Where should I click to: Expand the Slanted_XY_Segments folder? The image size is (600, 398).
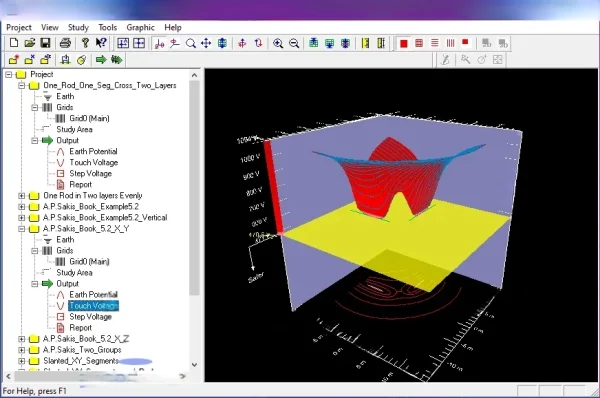22,361
